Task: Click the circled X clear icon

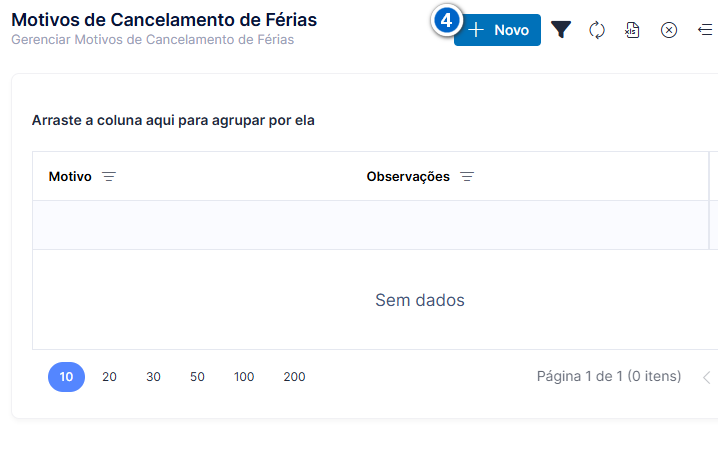Action: pos(669,30)
